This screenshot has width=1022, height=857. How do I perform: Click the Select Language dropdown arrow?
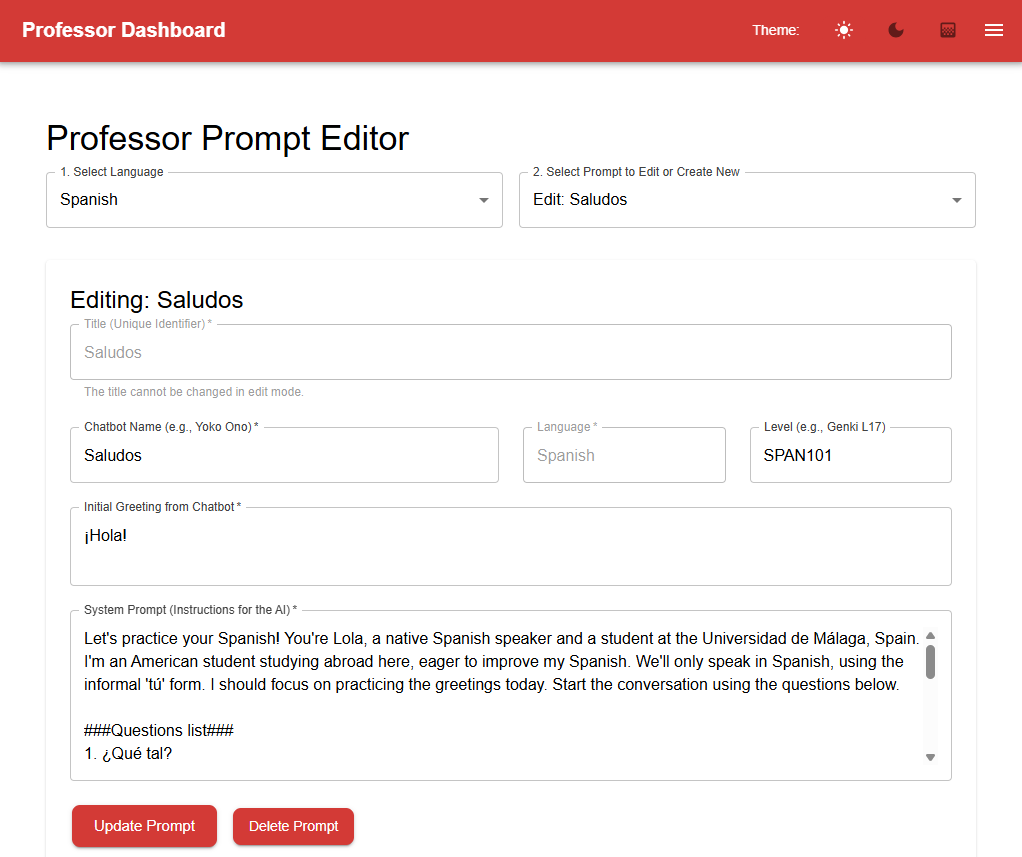coord(484,200)
